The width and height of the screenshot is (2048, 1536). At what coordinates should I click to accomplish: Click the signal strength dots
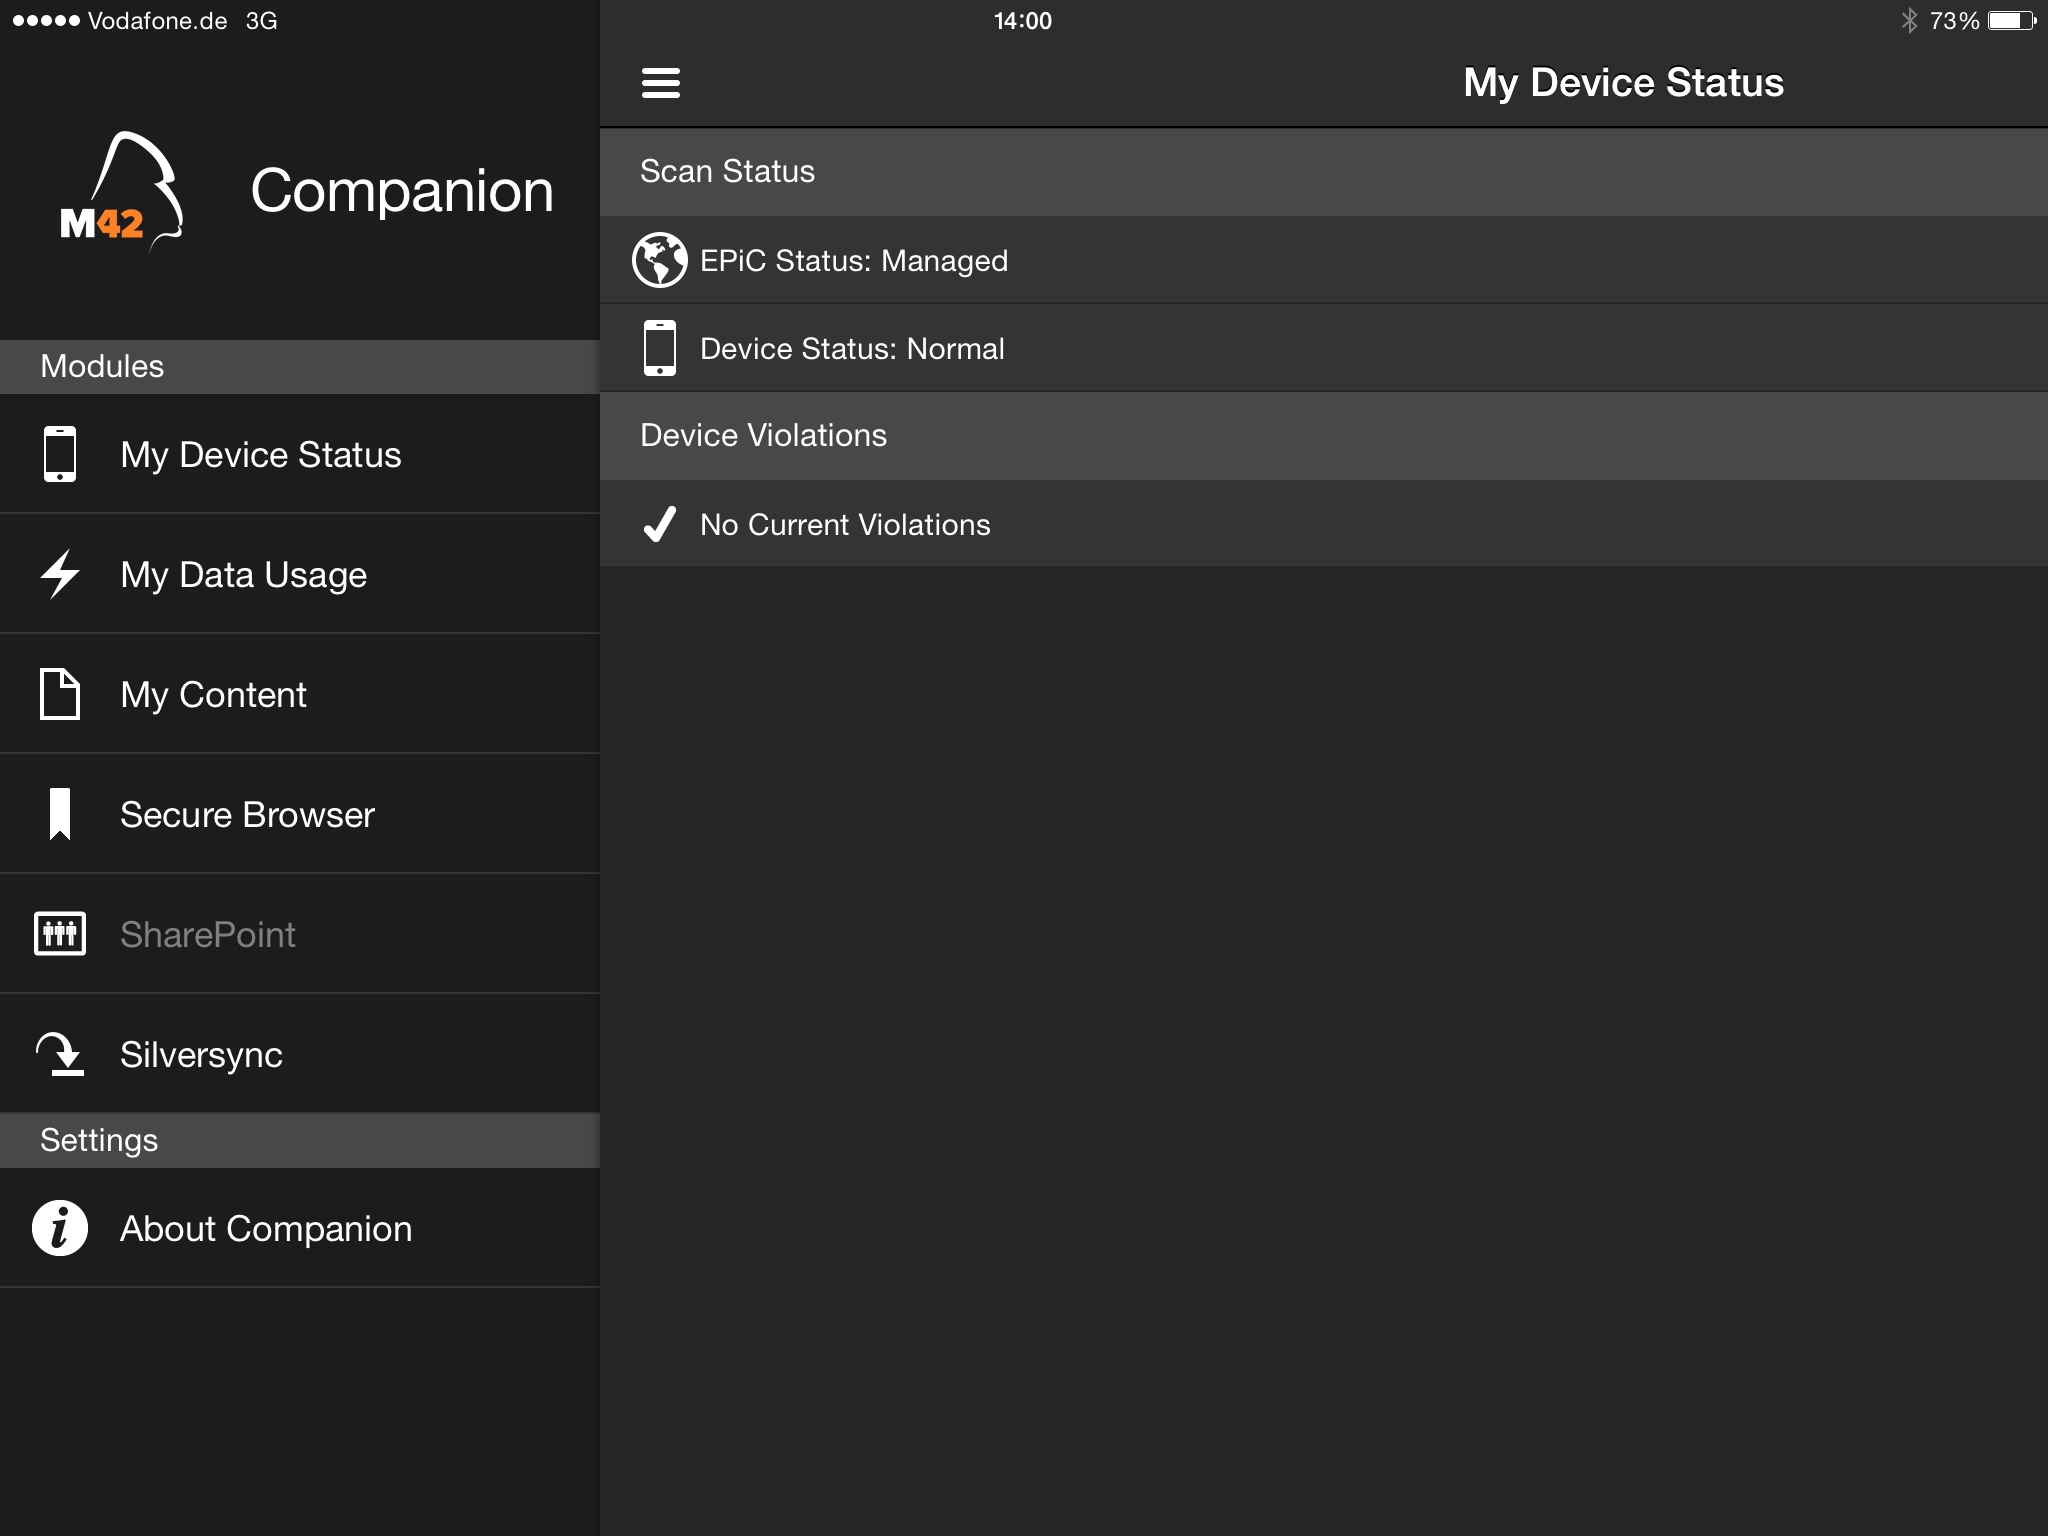click(x=45, y=21)
